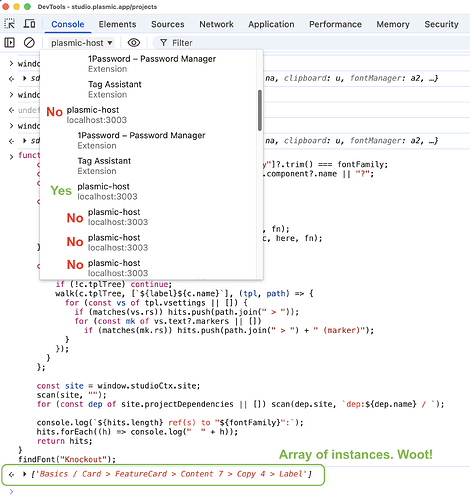Switch to the Sources tab
Screen dimensions: 470x500
(x=167, y=24)
